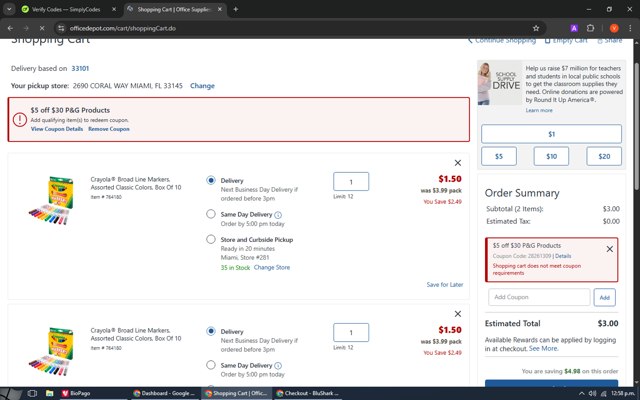Select Same Day Delivery for second item
This screenshot has height=400, width=640.
click(211, 365)
